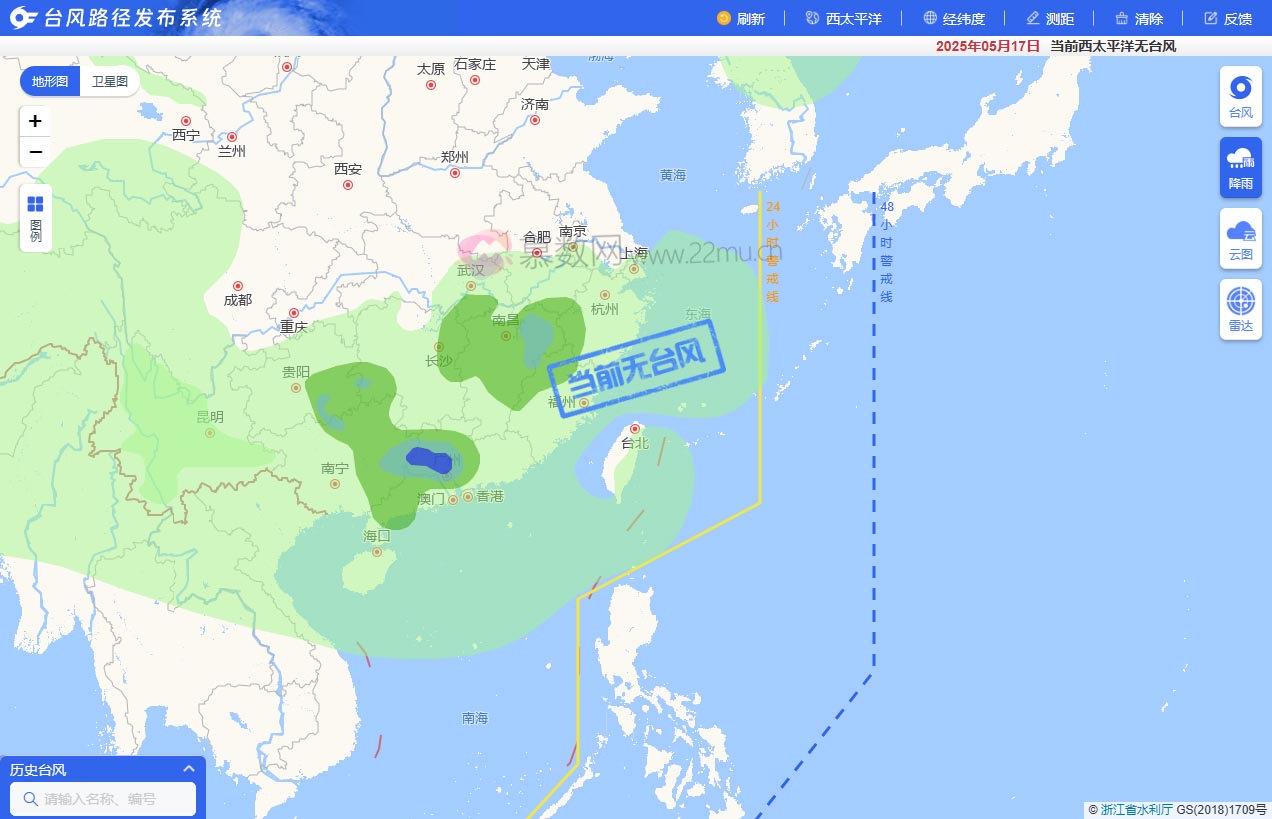The image size is (1272, 819).
Task: Zoom in with the plus button
Action: click(35, 121)
